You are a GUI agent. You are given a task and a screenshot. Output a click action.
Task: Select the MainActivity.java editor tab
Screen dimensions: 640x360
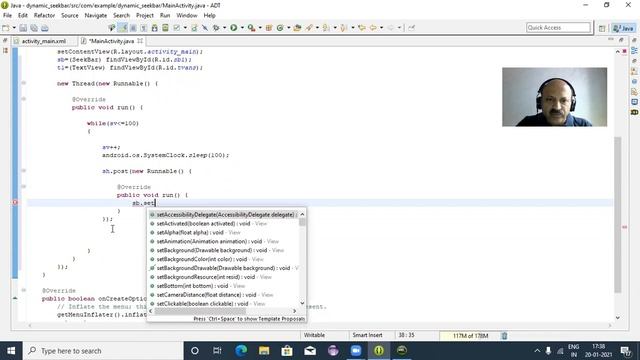click(x=111, y=41)
